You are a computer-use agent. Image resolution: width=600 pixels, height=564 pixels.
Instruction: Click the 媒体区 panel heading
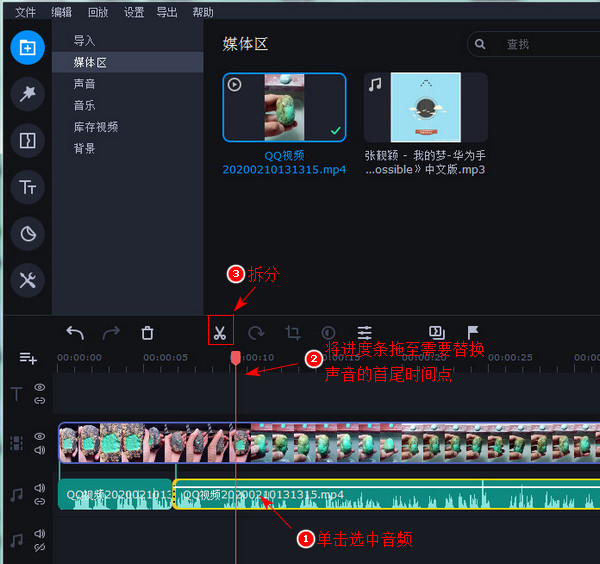(245, 44)
